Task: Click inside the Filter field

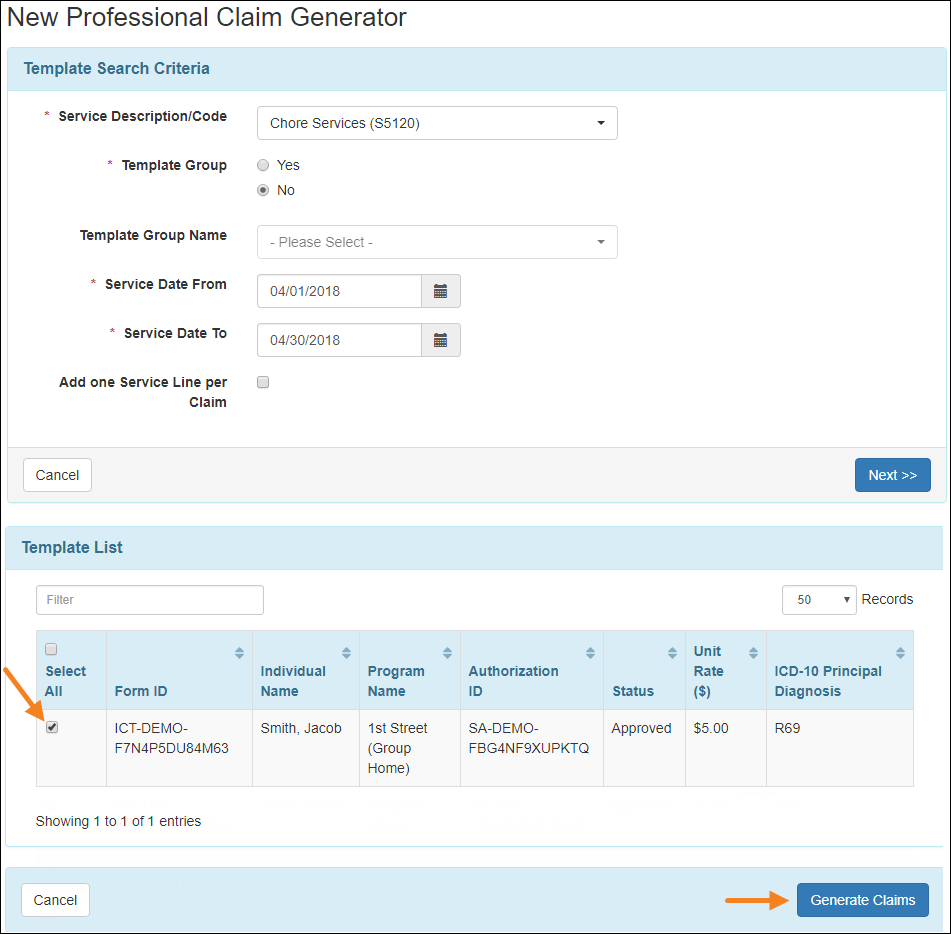Action: [x=149, y=599]
